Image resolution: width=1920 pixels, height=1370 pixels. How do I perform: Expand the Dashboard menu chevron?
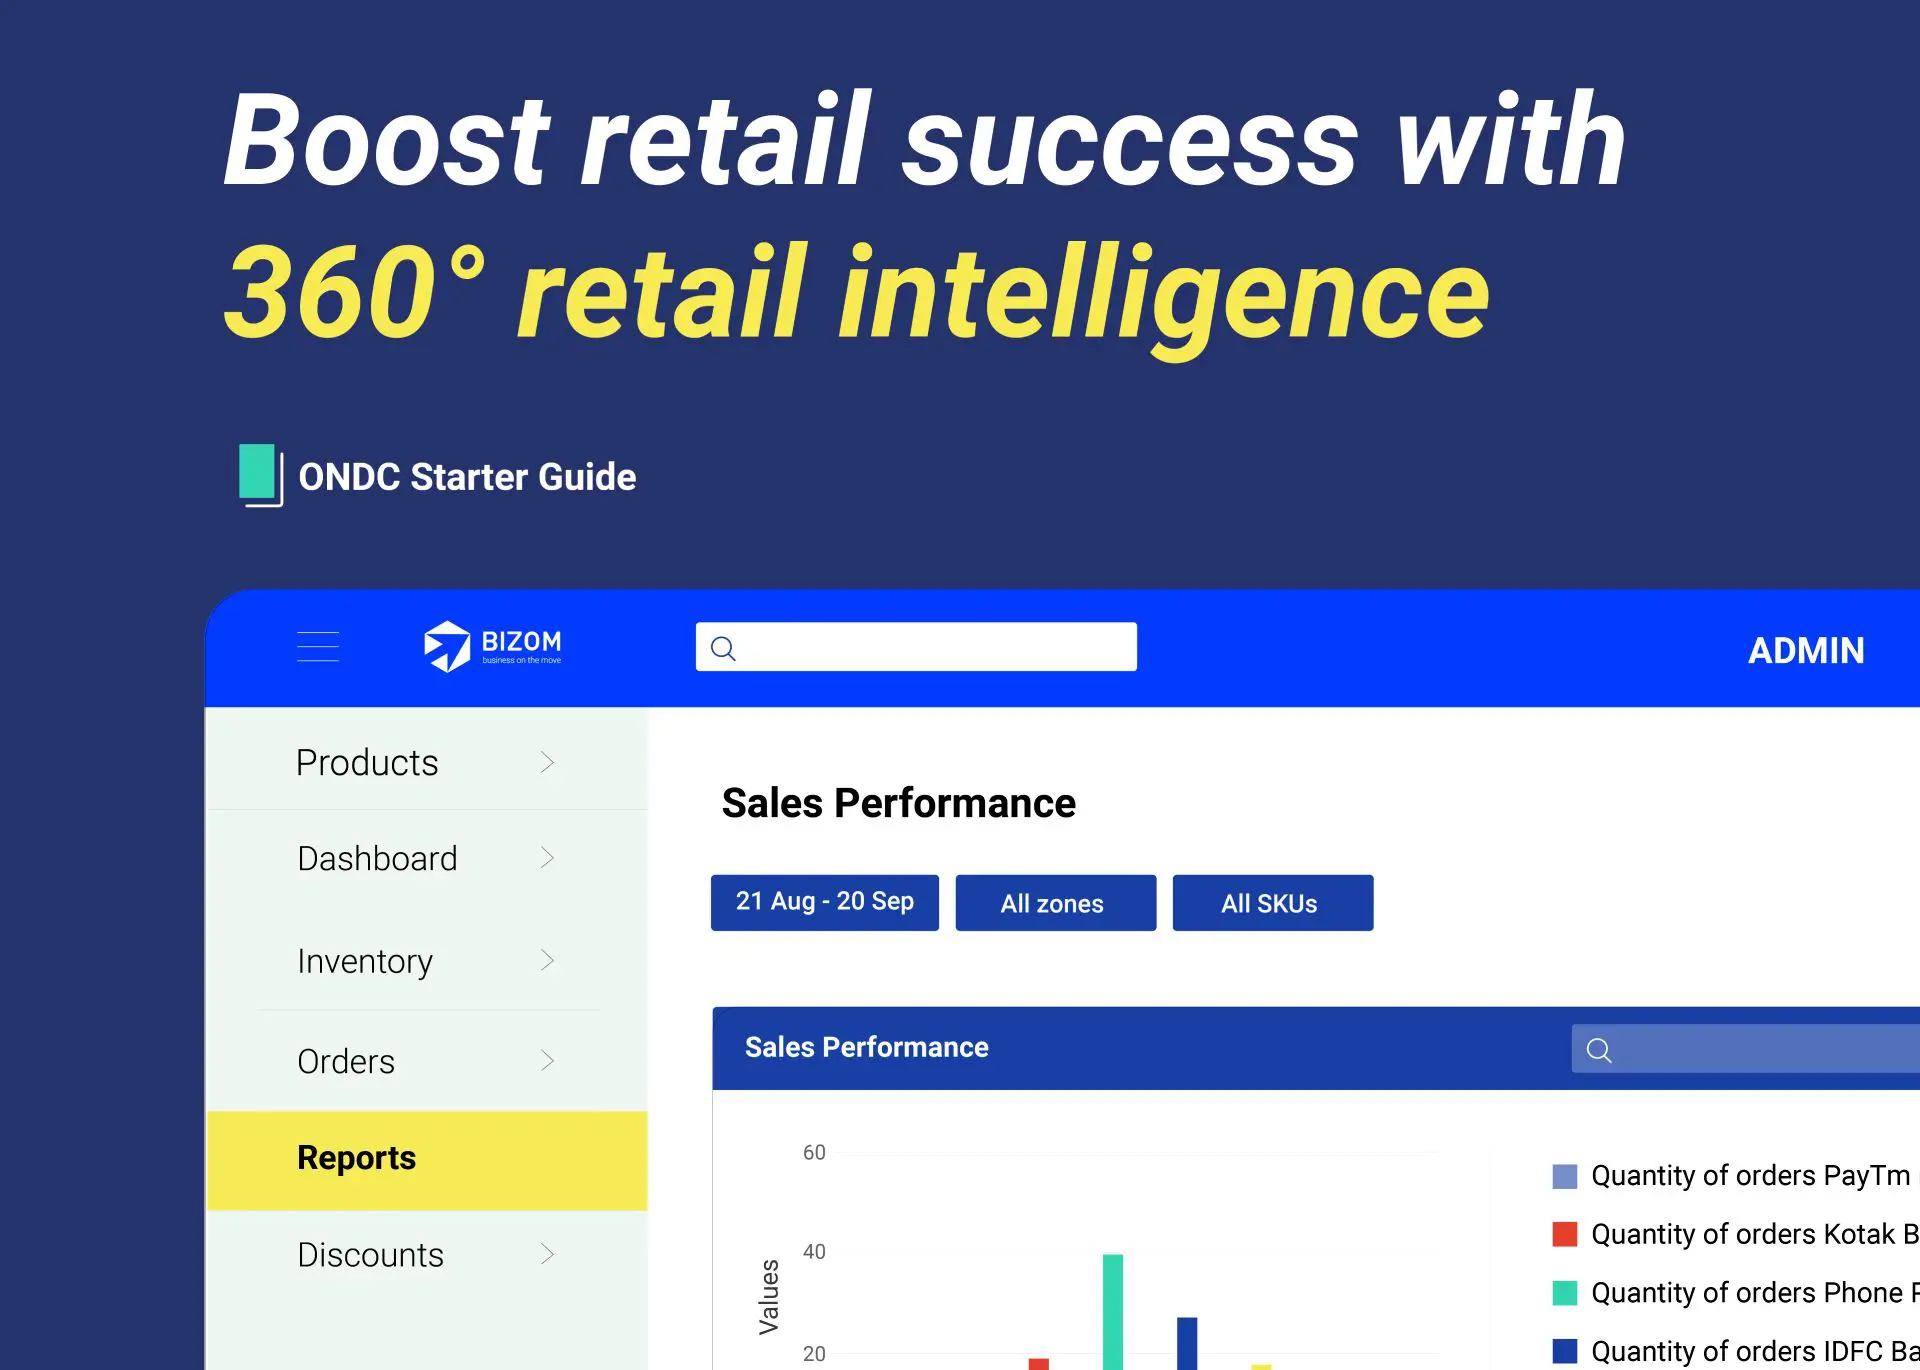(547, 858)
